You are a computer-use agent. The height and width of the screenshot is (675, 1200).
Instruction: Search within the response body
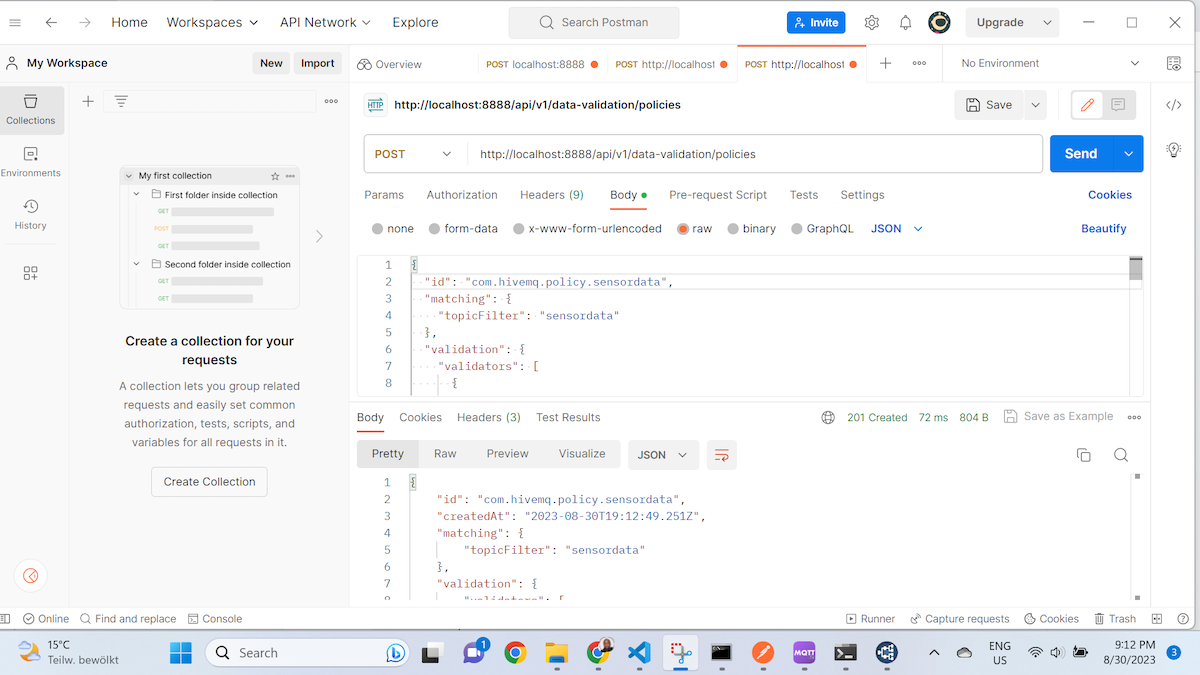(x=1121, y=455)
